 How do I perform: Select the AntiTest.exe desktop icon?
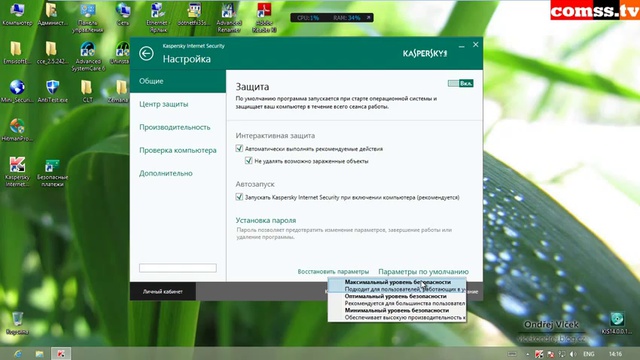click(52, 91)
